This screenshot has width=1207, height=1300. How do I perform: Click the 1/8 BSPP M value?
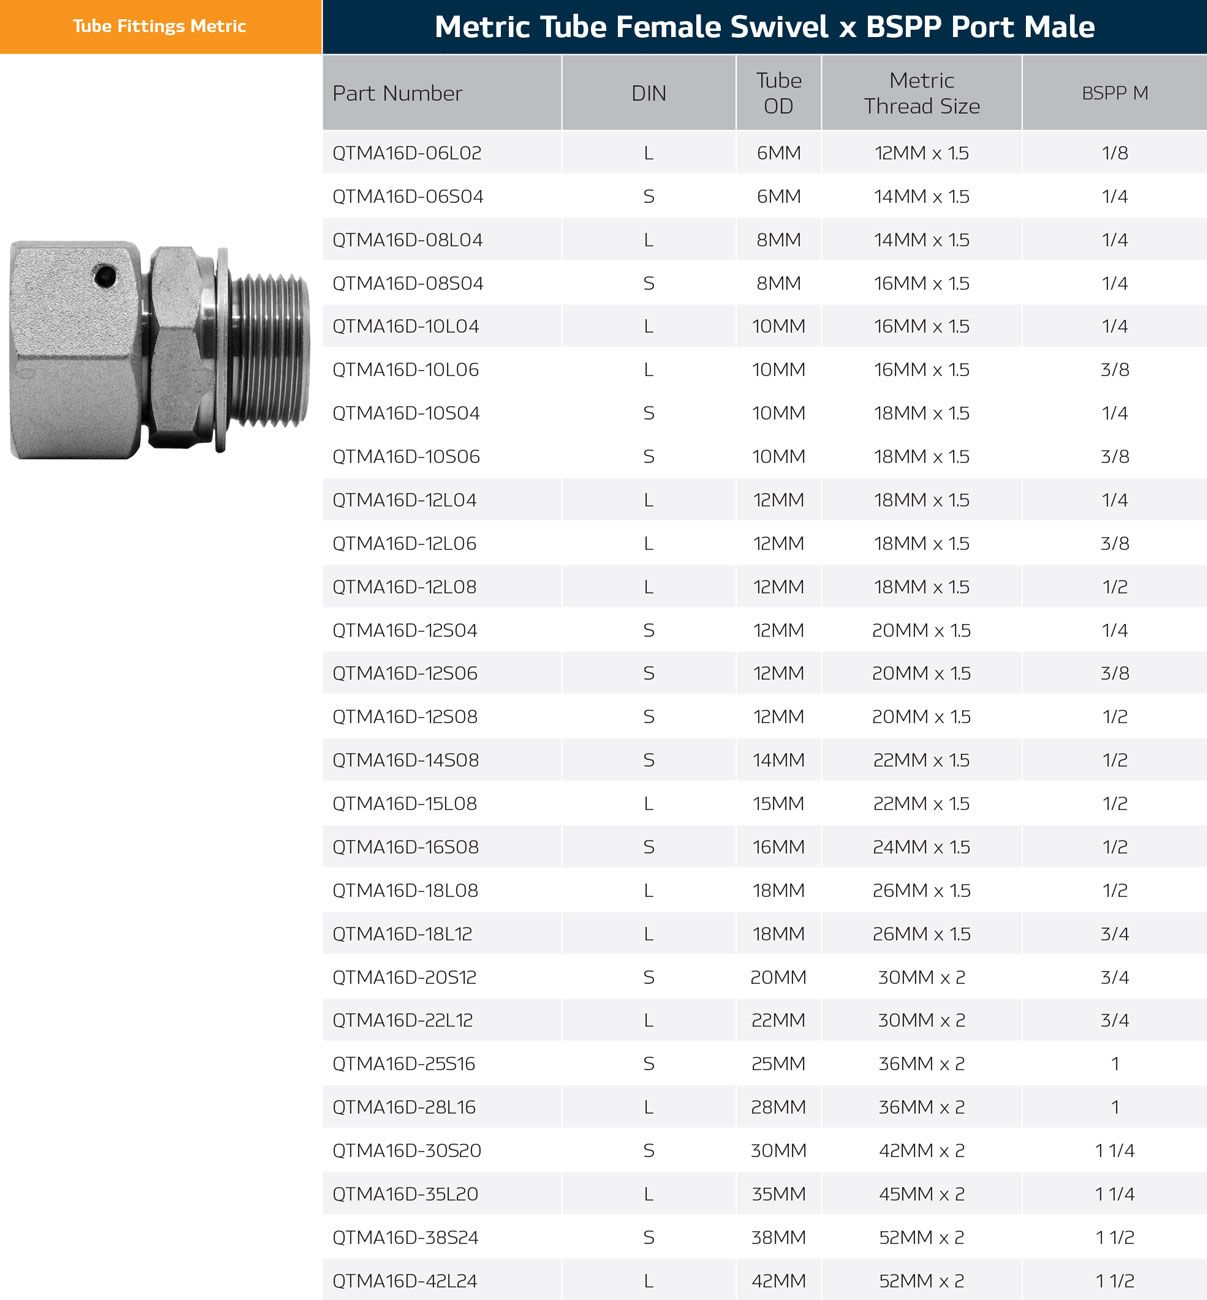(x=1114, y=153)
